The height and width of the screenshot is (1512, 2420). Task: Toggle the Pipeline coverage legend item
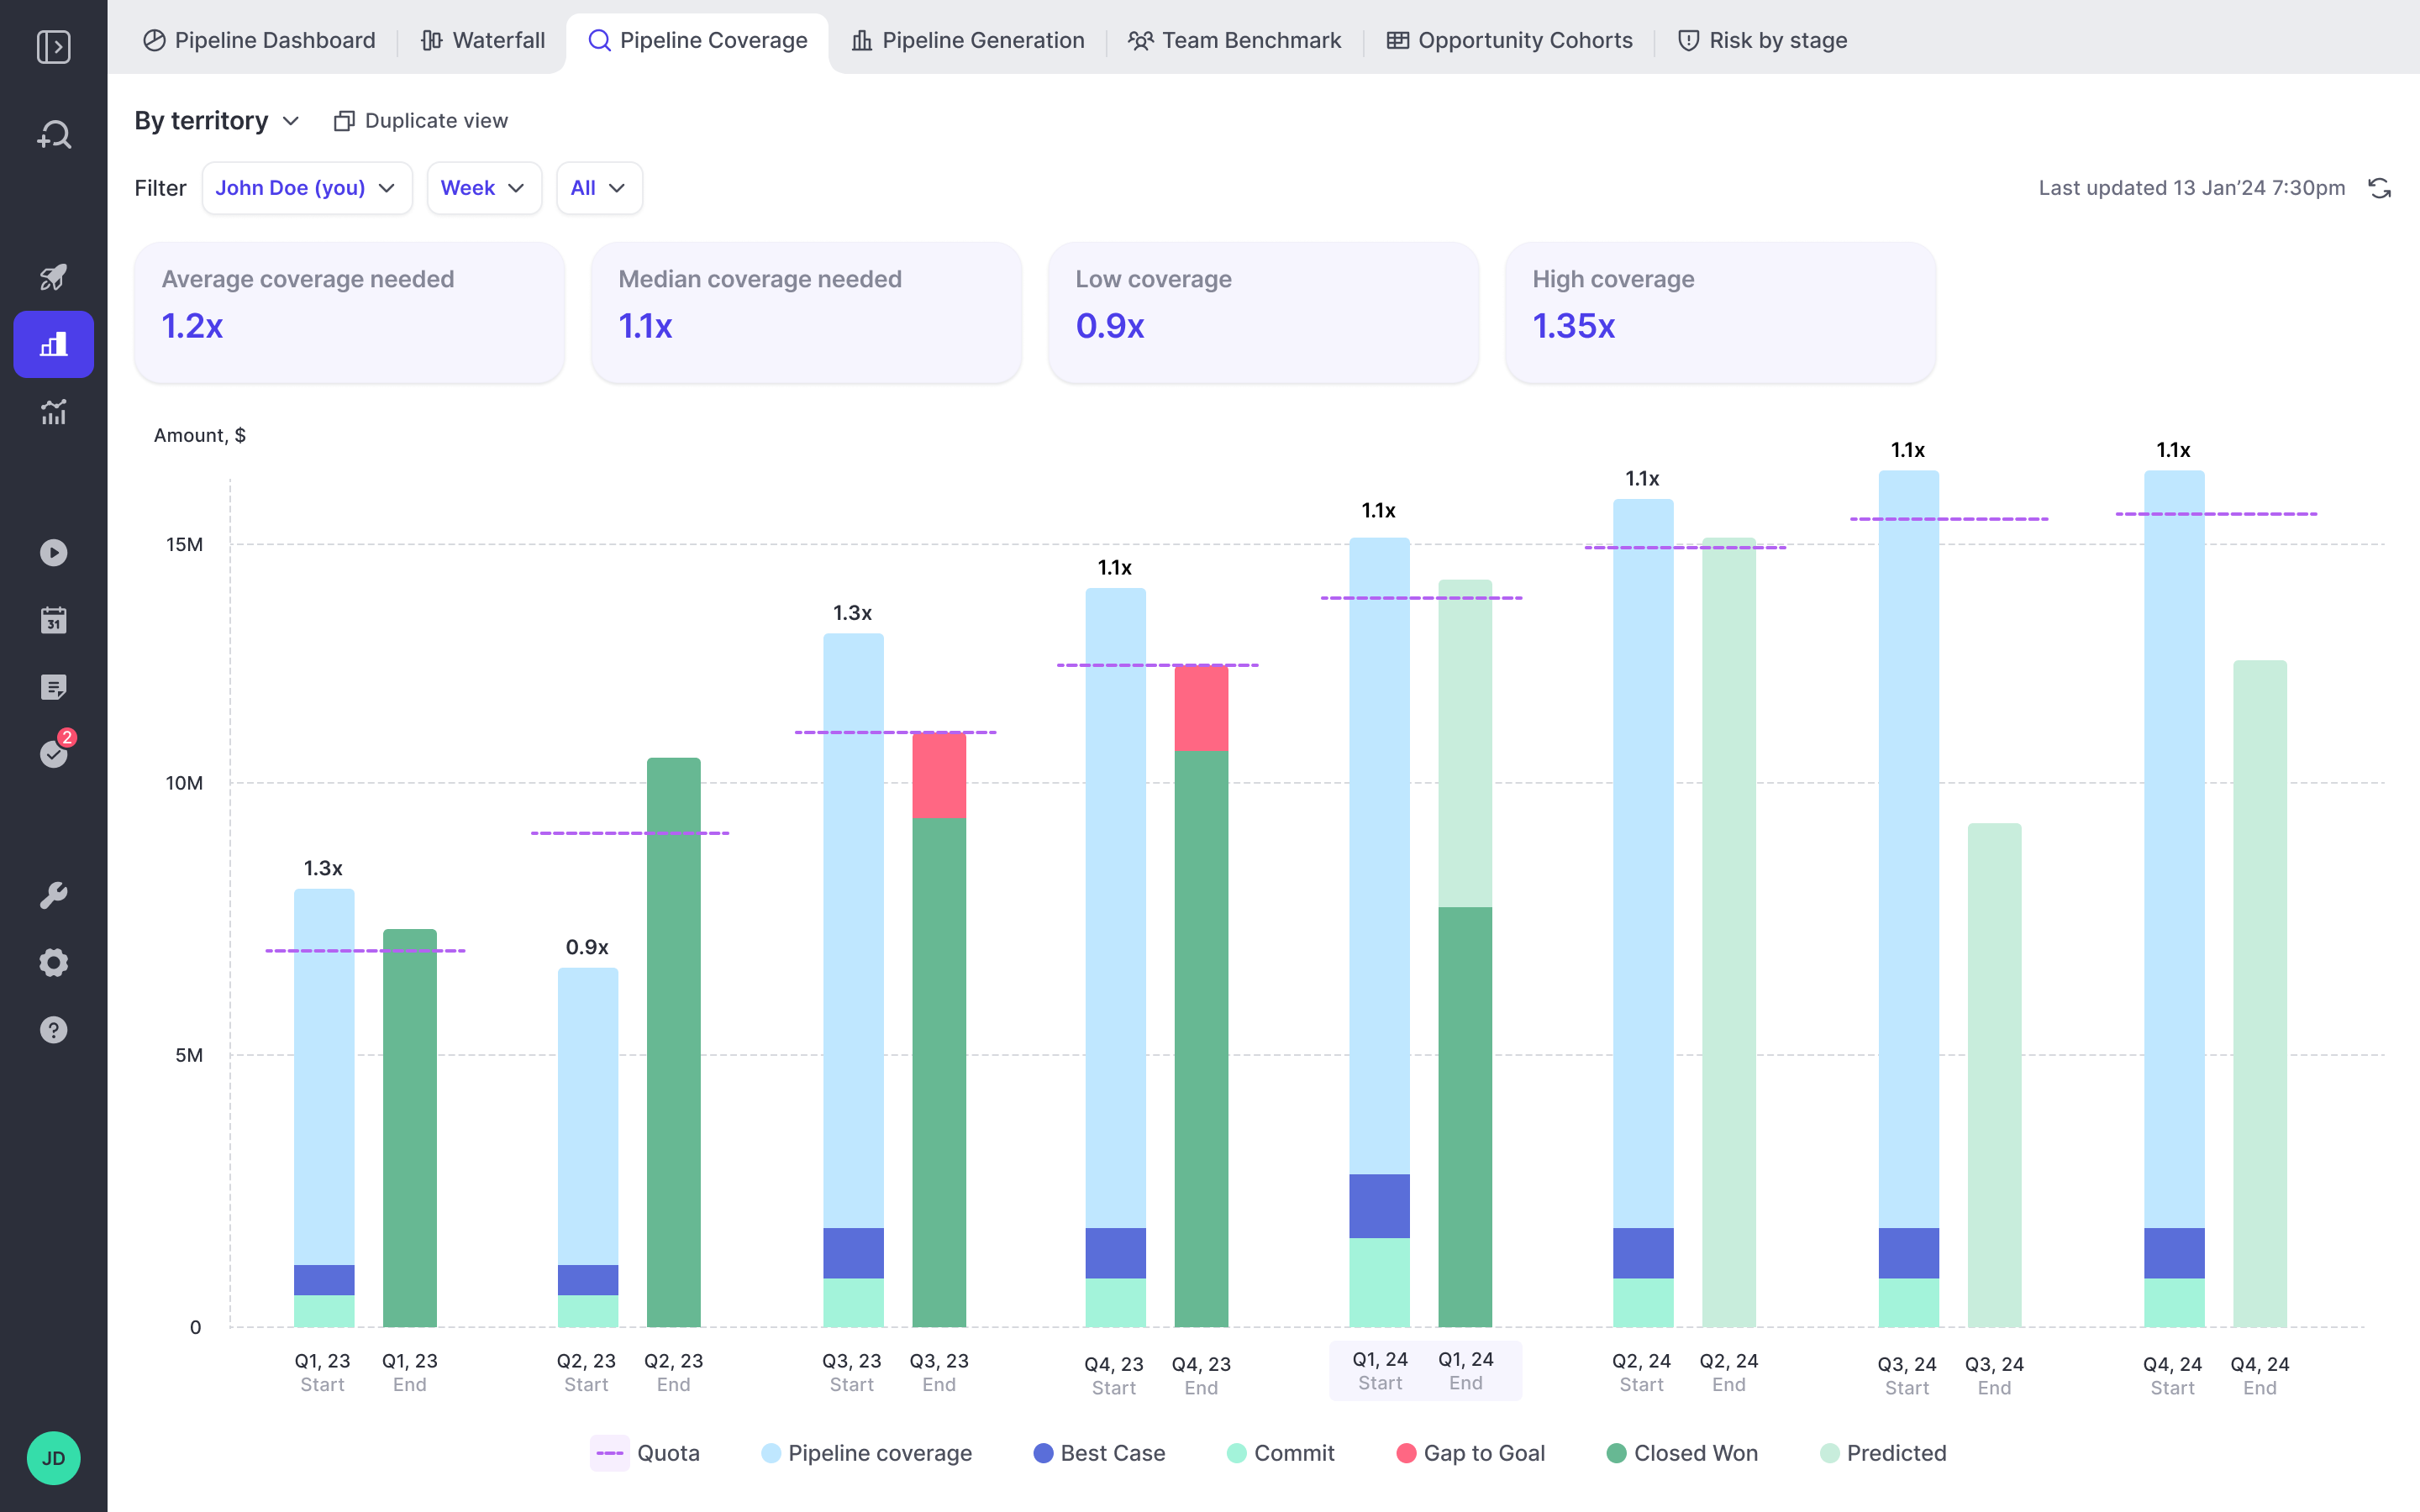[x=866, y=1453]
